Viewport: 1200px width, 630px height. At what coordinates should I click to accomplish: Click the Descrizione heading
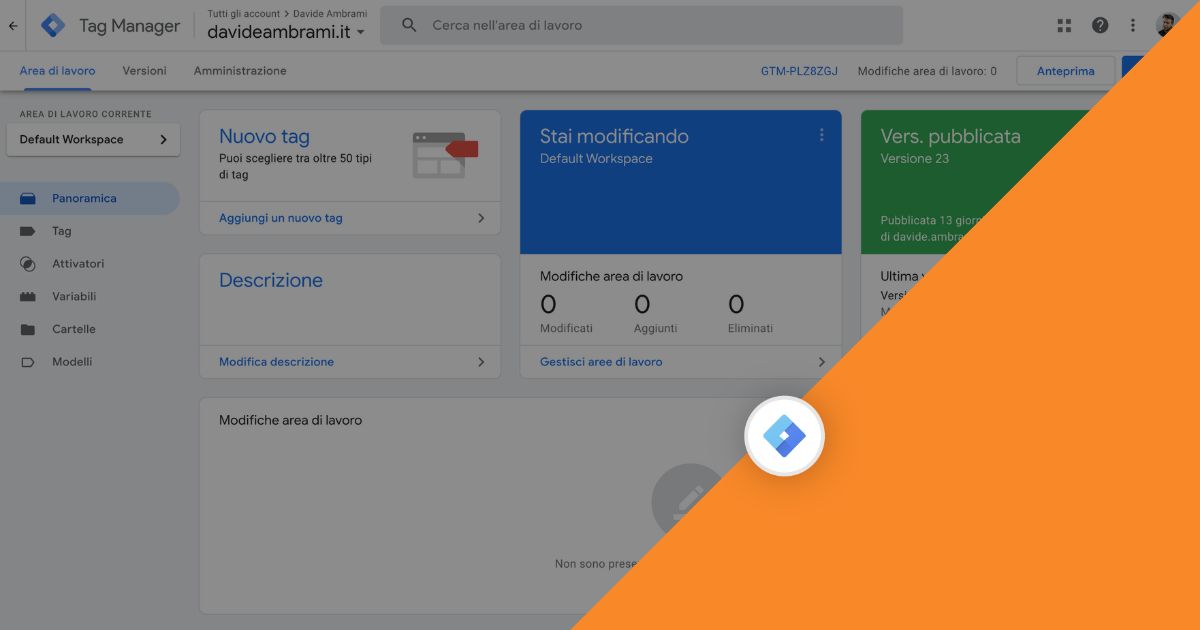click(271, 281)
